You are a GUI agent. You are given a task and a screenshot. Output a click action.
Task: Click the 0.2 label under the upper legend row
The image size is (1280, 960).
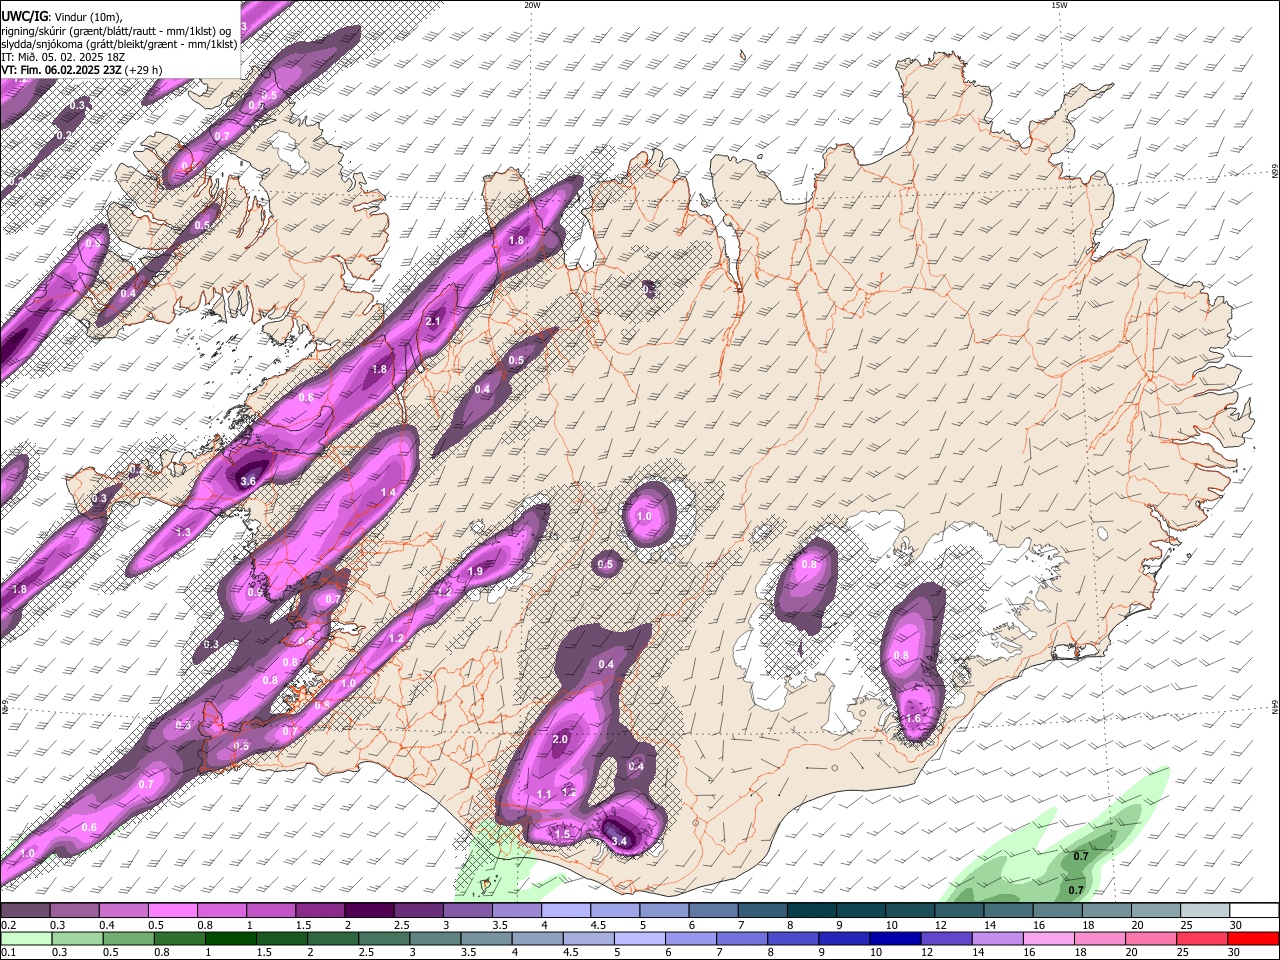pyautogui.click(x=10, y=925)
